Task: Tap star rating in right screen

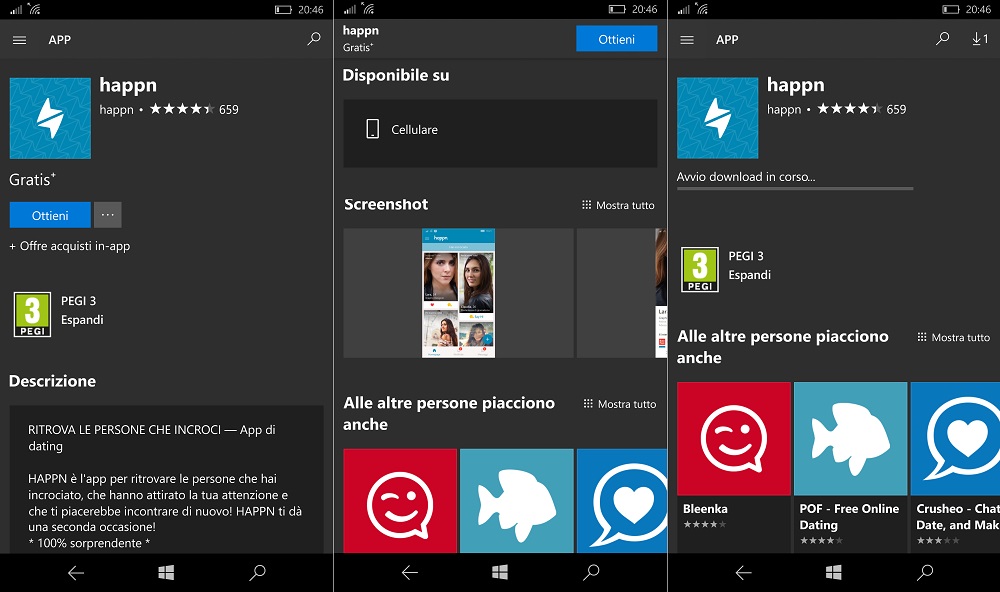Action: tap(849, 109)
